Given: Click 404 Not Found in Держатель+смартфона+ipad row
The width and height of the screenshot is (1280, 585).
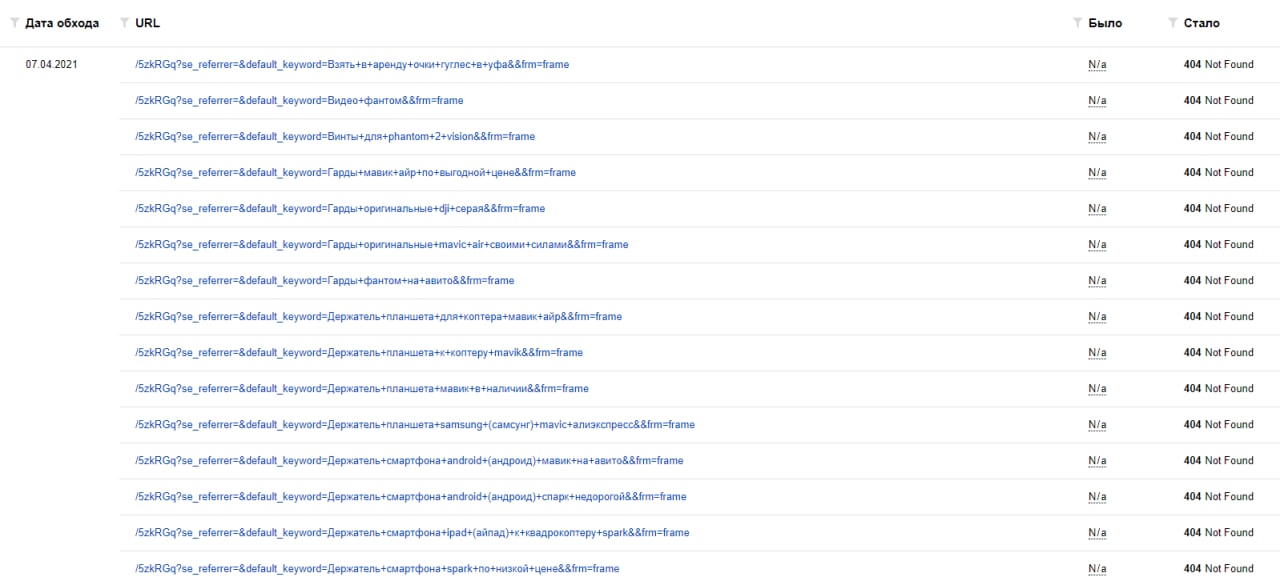Looking at the screenshot, I should click(1218, 532).
